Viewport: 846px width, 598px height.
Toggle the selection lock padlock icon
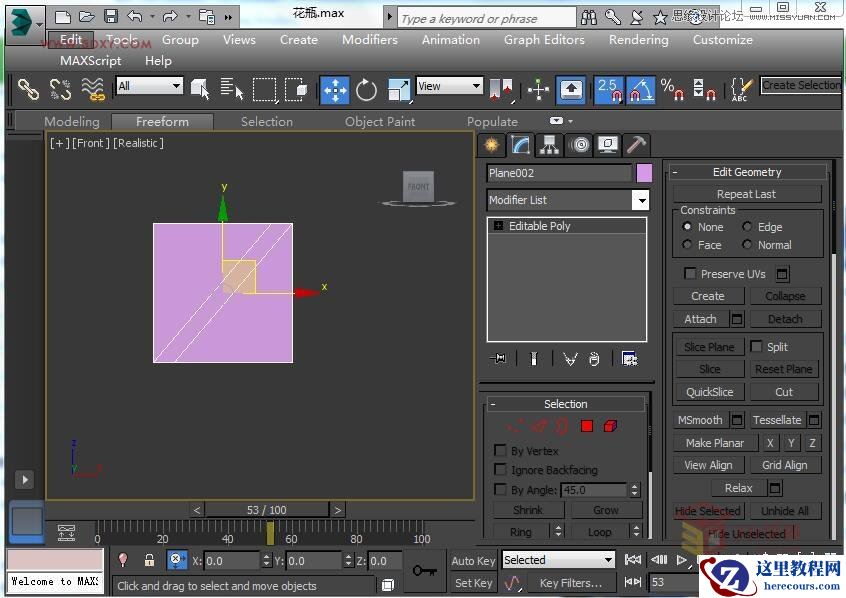(149, 561)
